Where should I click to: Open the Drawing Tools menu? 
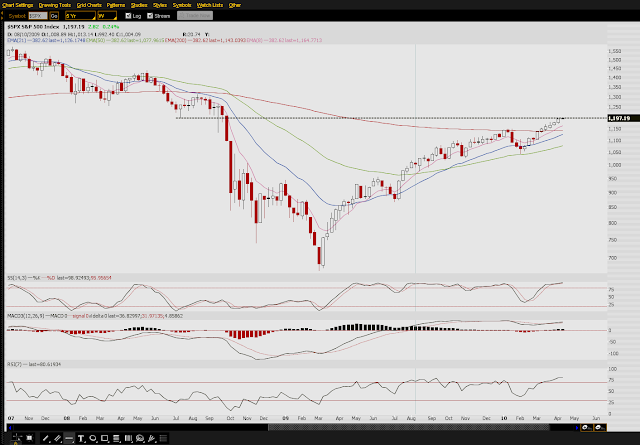coord(55,5)
